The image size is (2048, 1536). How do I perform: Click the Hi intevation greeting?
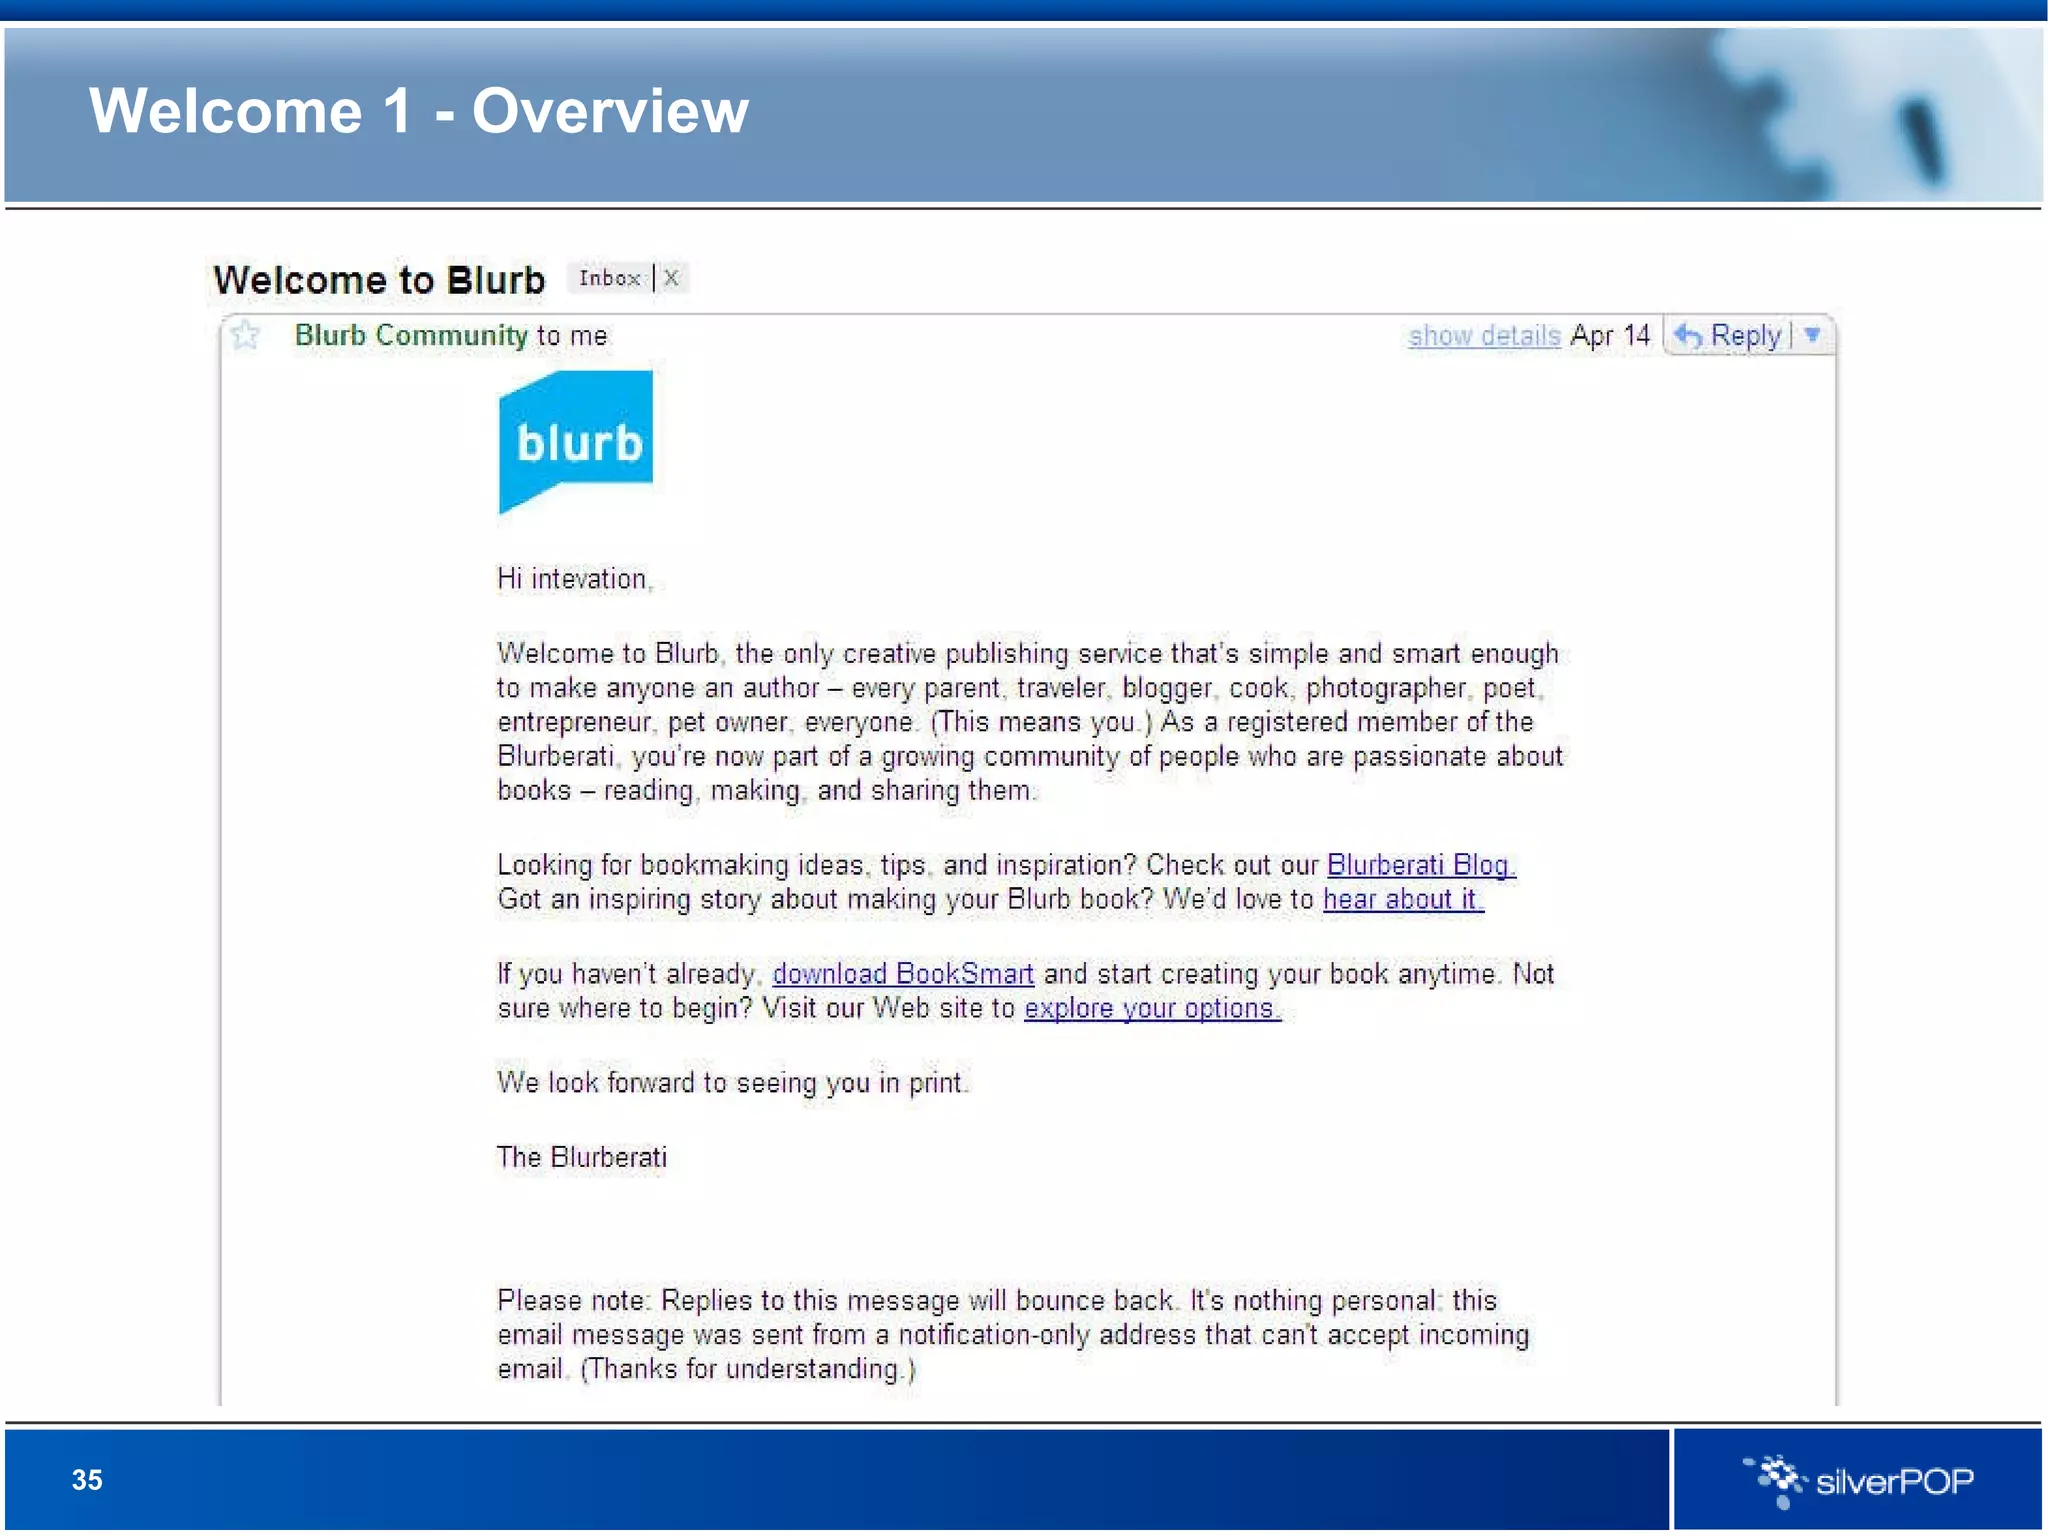[x=575, y=578]
